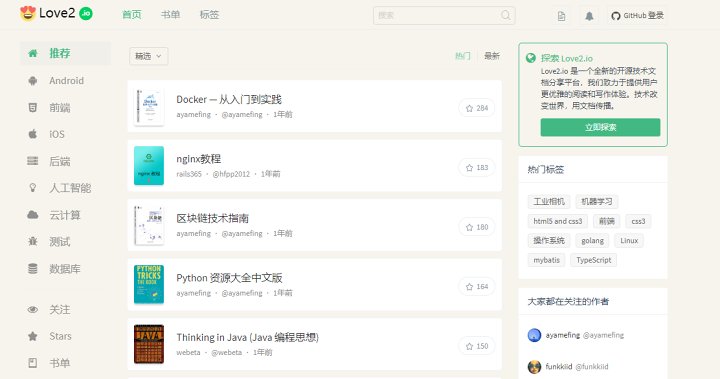Viewport: 720px width, 379px height.
Task: Click funkkiid's avatar in authors list
Action: [534, 367]
